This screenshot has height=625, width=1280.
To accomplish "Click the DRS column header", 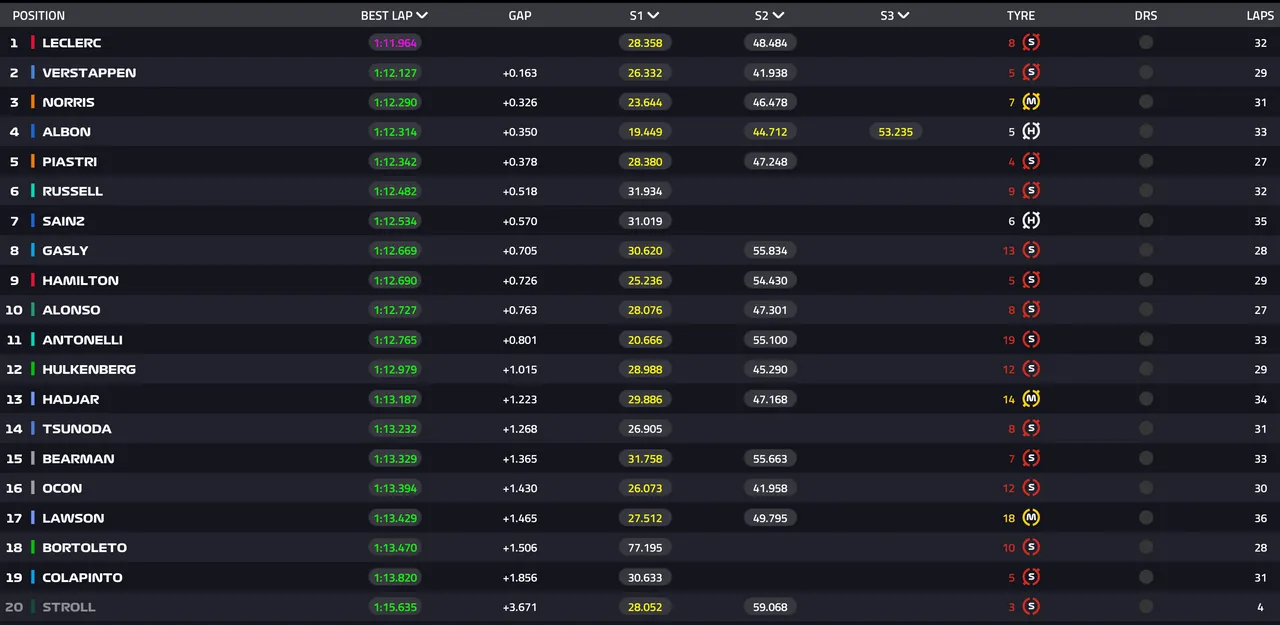I will coord(1146,16).
